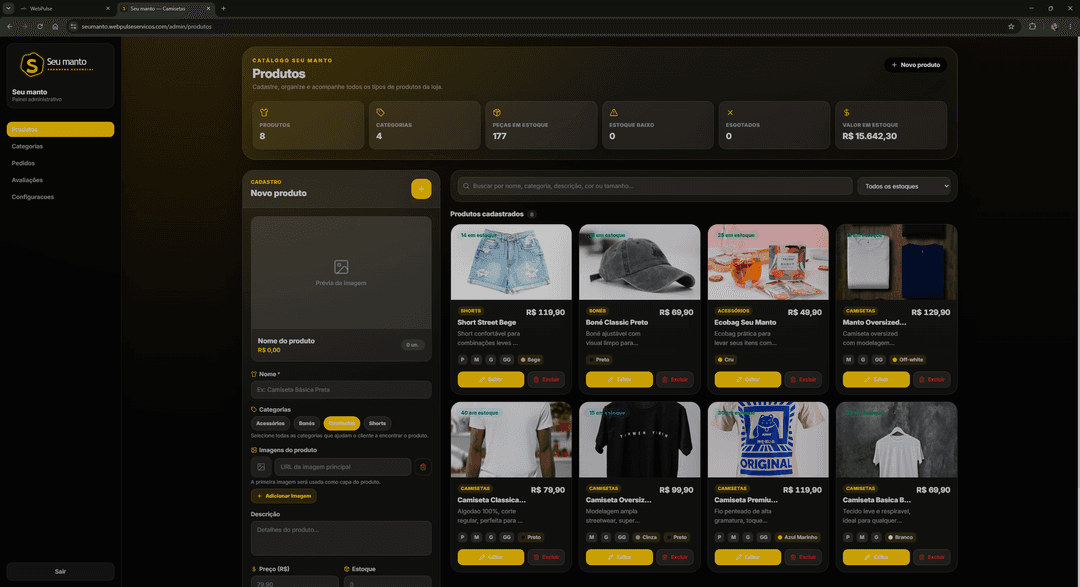
Task: Delete the Manto Oversized product
Action: coord(932,380)
